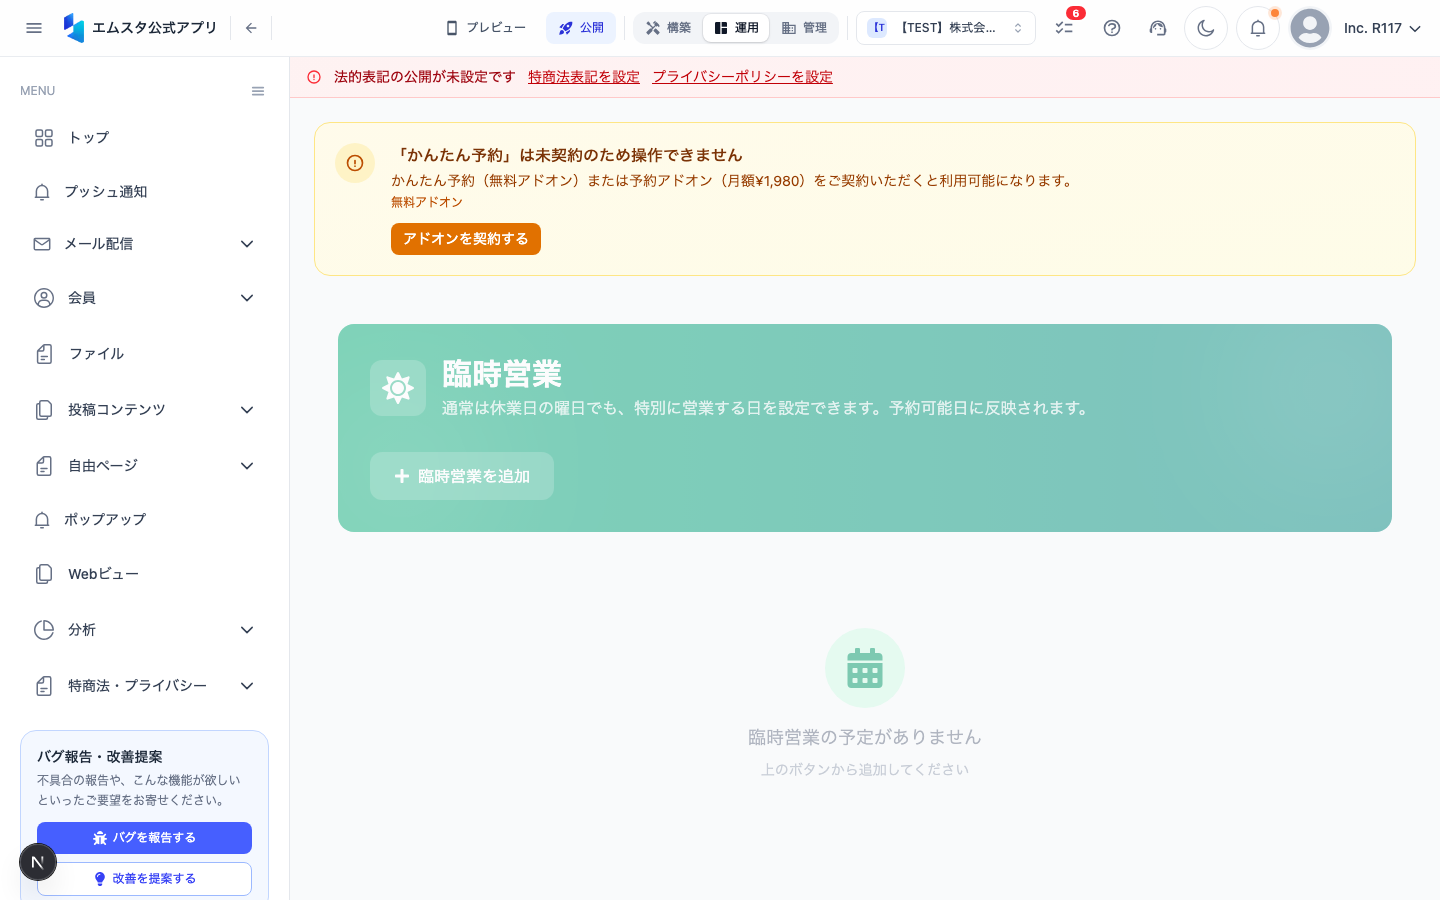
Task: Click the バグを報告する button
Action: [x=144, y=838]
